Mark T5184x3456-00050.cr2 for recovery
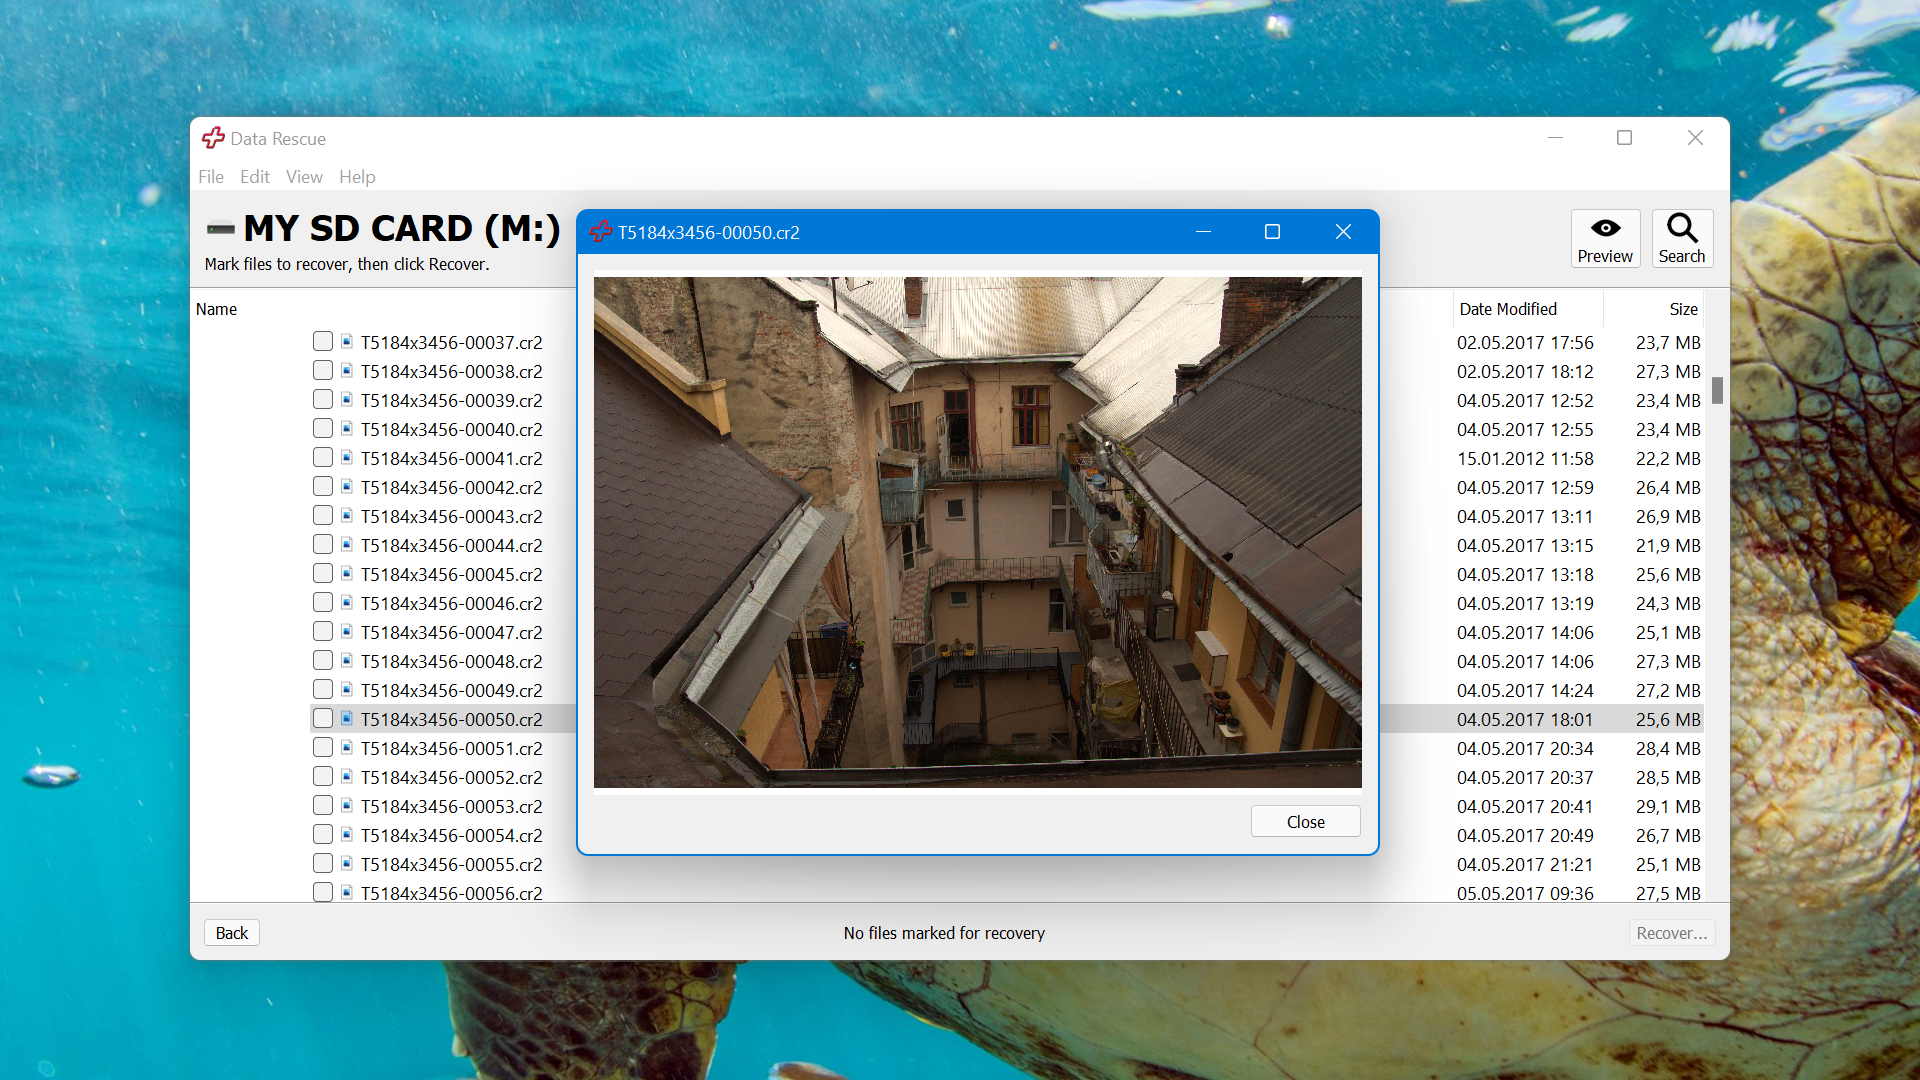1920x1080 pixels. point(322,719)
